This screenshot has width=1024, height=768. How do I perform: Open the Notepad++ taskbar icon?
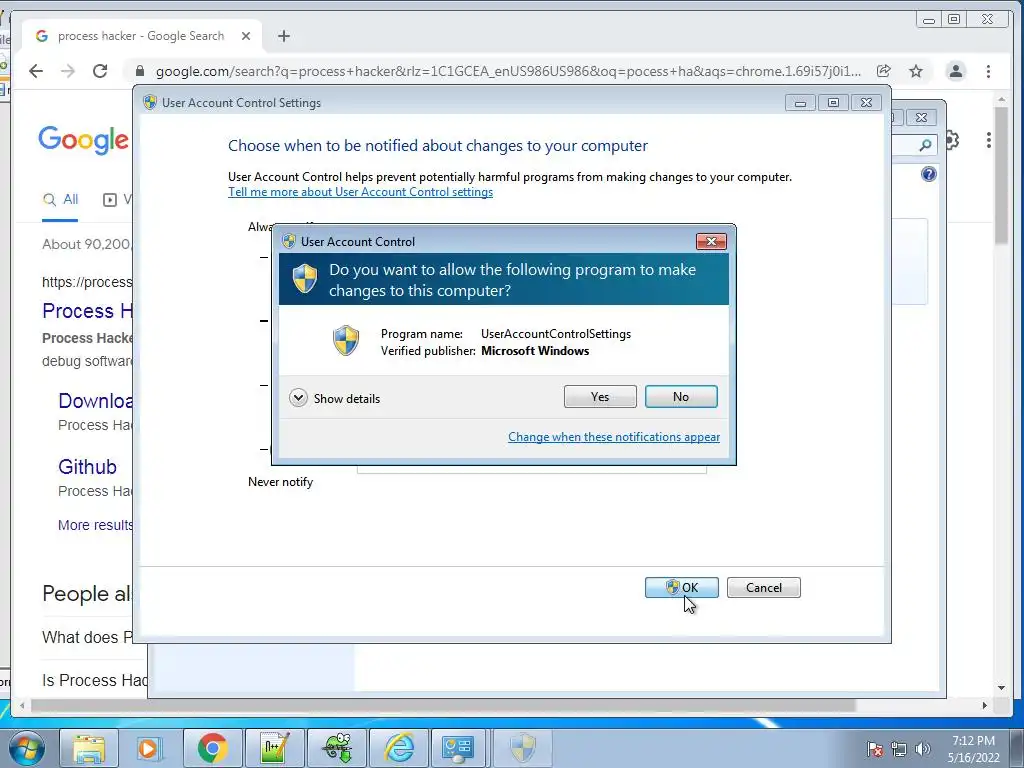(274, 748)
